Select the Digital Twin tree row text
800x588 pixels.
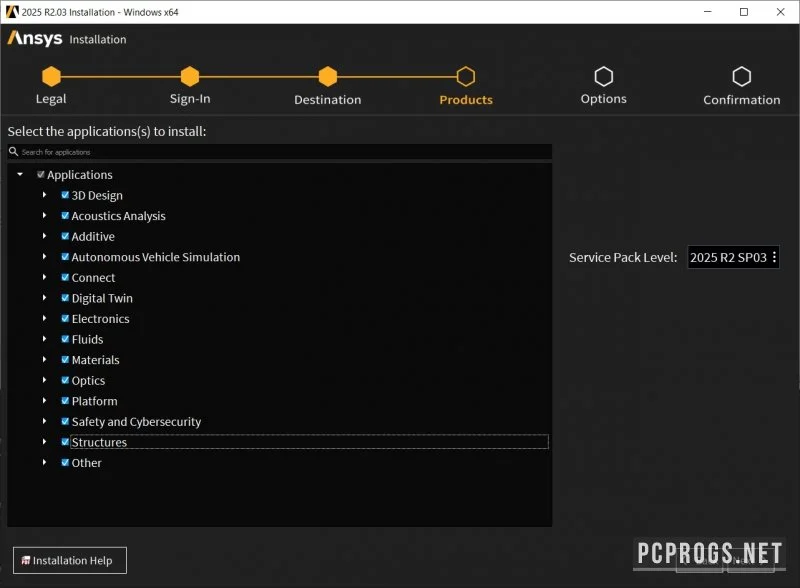[102, 298]
